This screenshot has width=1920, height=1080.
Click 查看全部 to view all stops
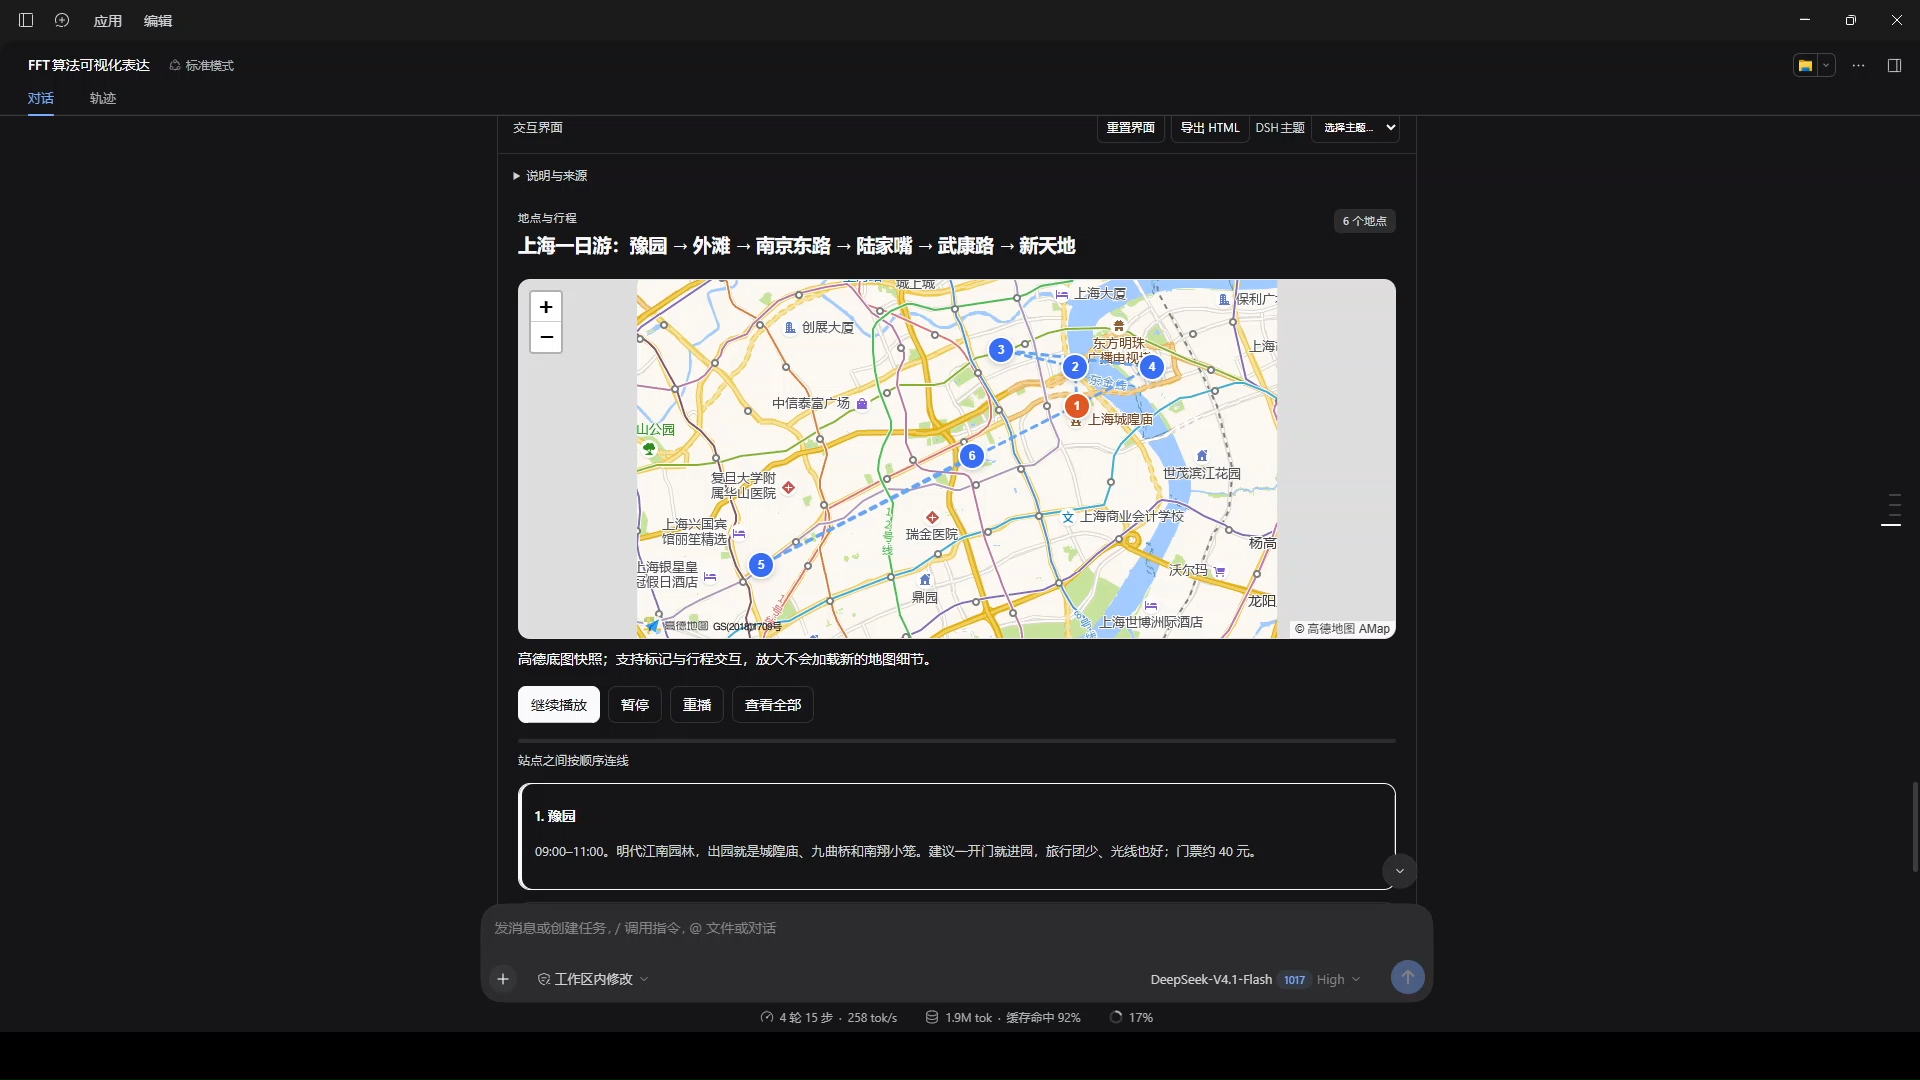tap(773, 705)
